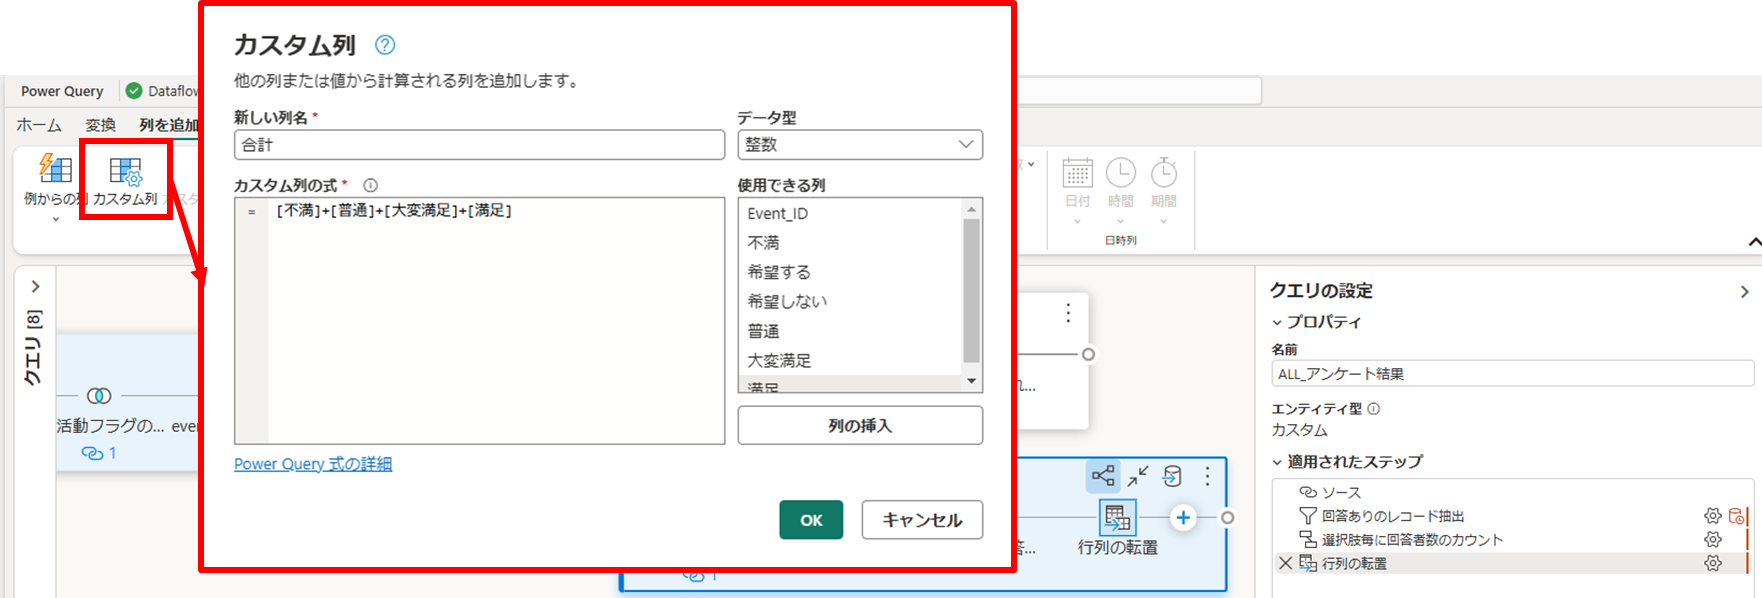This screenshot has height=598, width=1762.
Task: Select 希望する in available columns
Action: point(779,272)
